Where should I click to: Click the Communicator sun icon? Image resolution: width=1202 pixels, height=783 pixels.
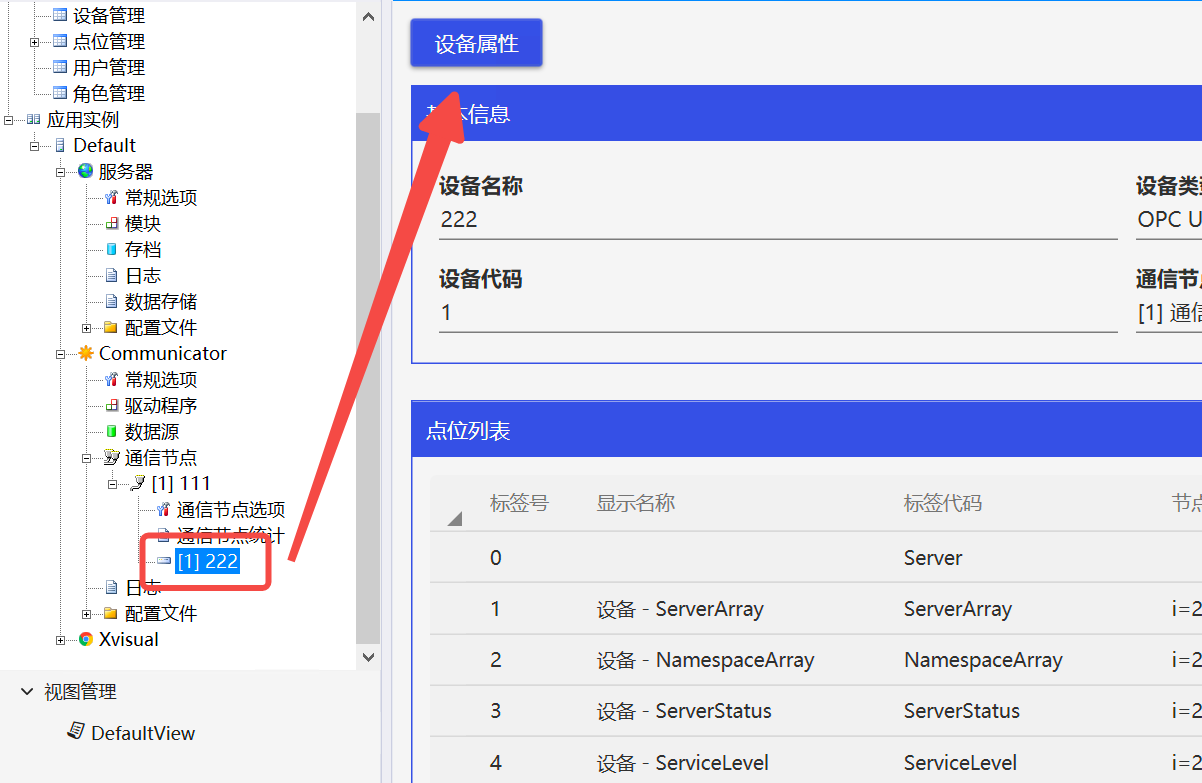[x=86, y=353]
